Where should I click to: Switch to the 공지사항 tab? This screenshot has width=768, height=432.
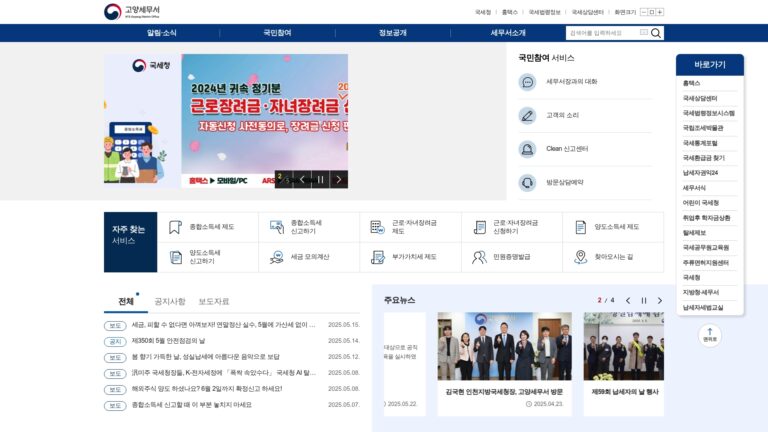pos(169,301)
